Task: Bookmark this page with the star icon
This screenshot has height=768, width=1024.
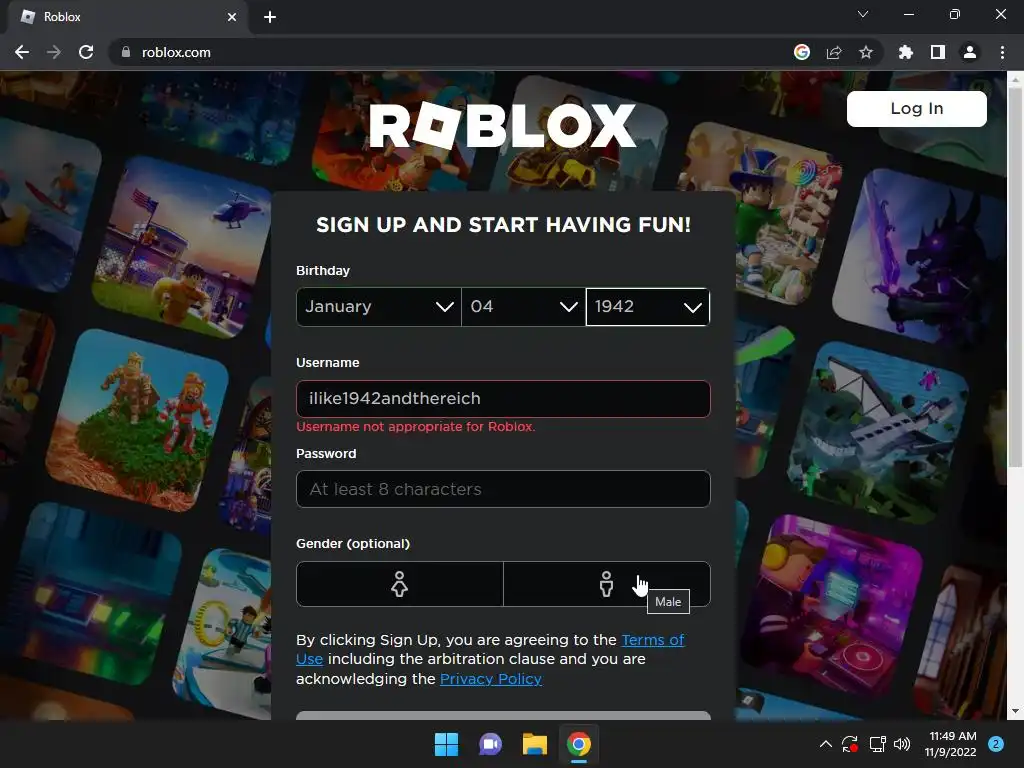Action: click(866, 52)
